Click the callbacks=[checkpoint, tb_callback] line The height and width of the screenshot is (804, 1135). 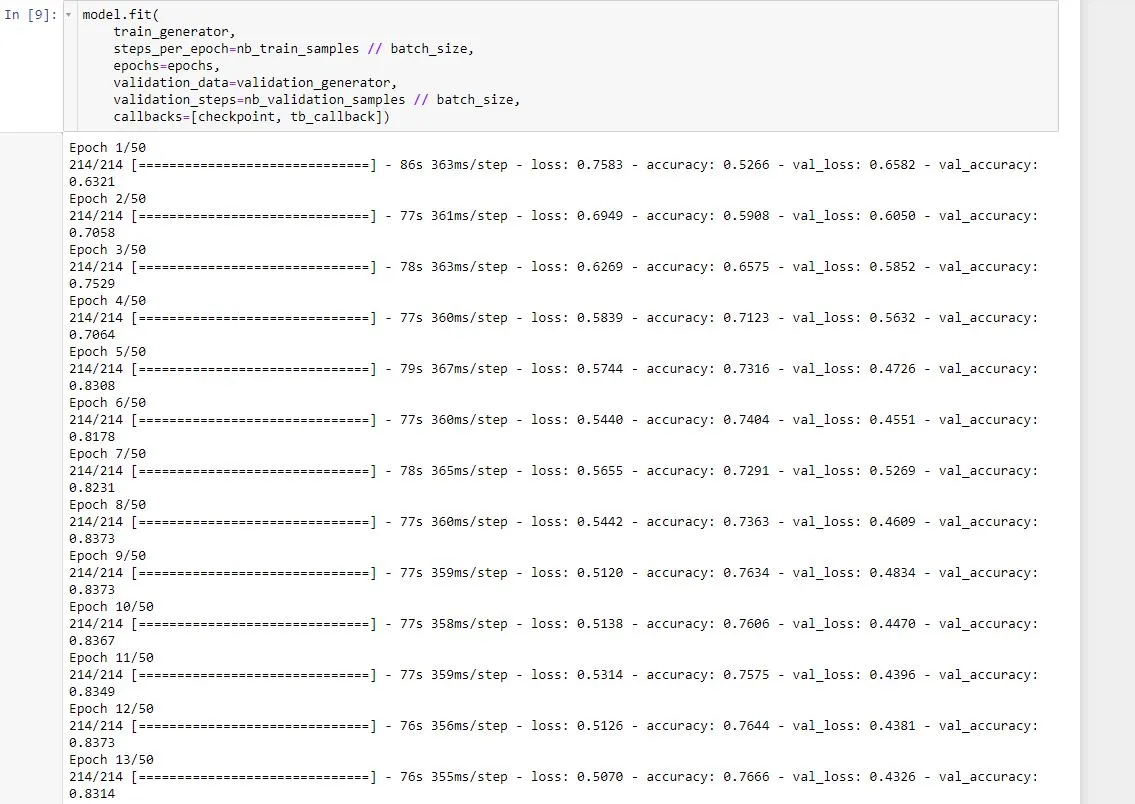250,117
